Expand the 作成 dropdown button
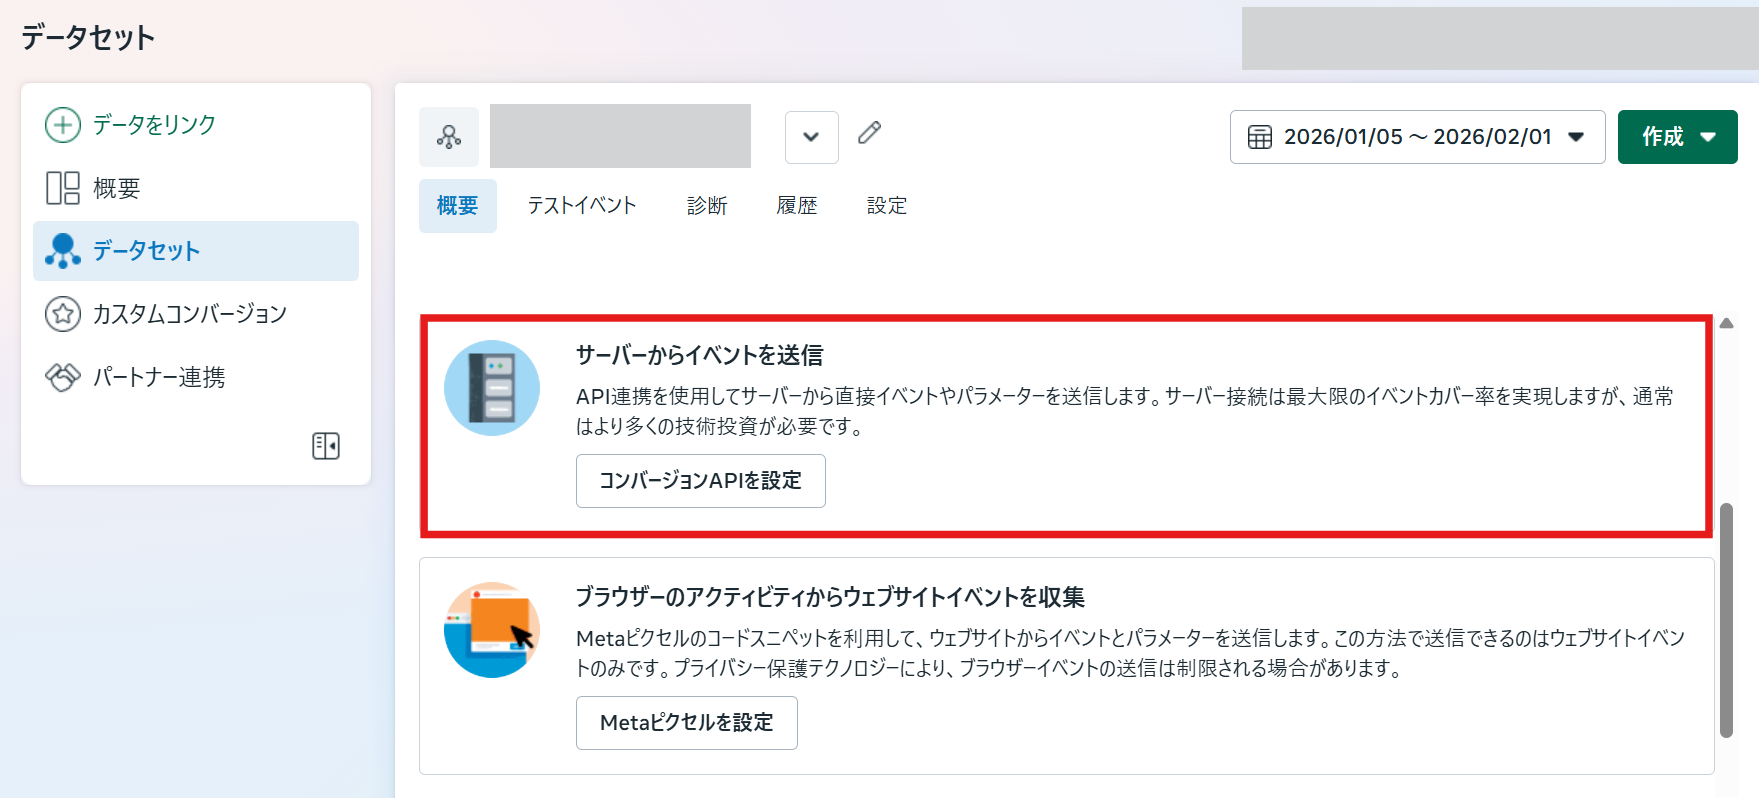Screen dimensions: 1759x798 pos(1677,137)
